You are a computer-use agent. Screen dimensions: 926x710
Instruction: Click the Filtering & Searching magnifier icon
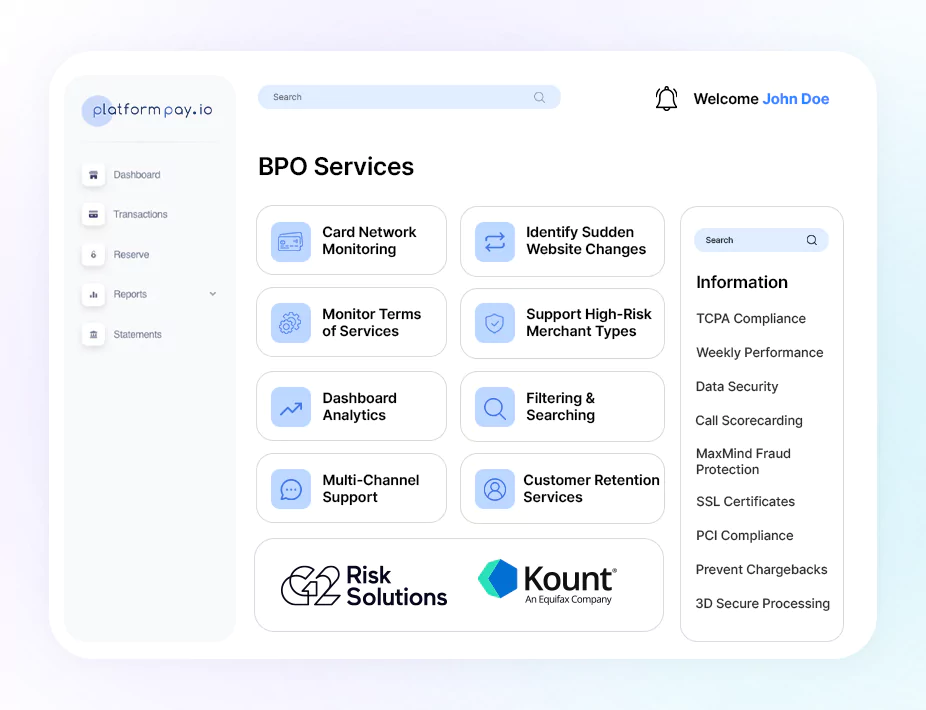495,407
